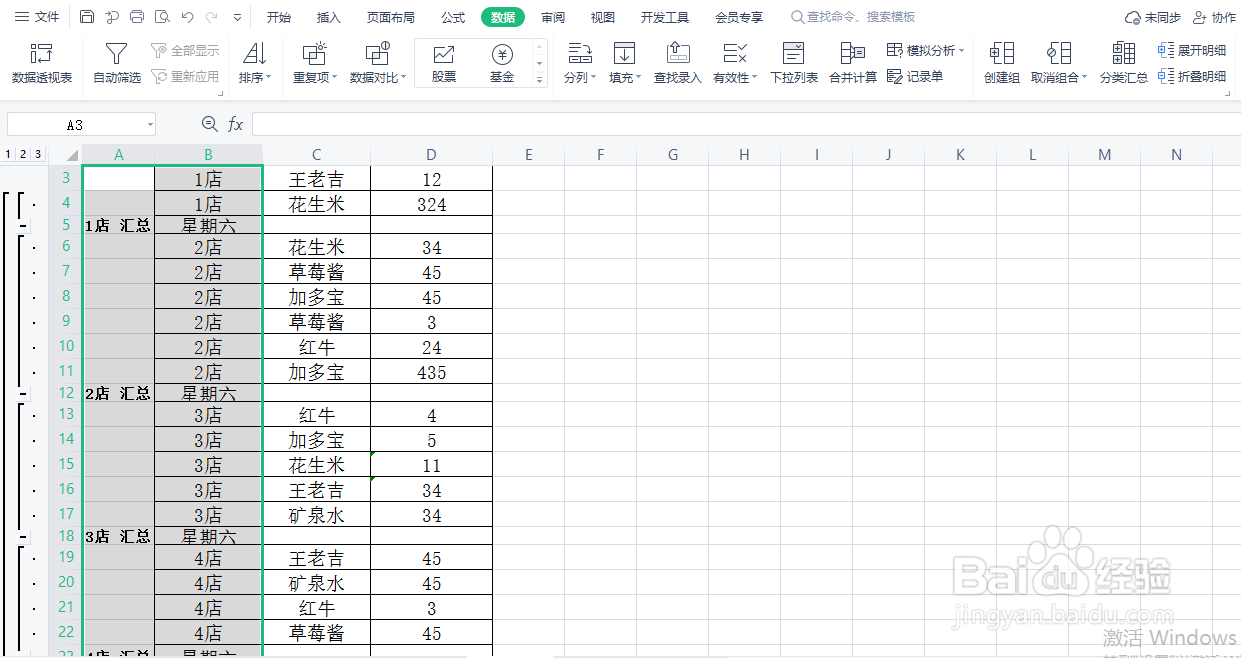Open the quick access customize dropdown arrow

pyautogui.click(x=237, y=18)
